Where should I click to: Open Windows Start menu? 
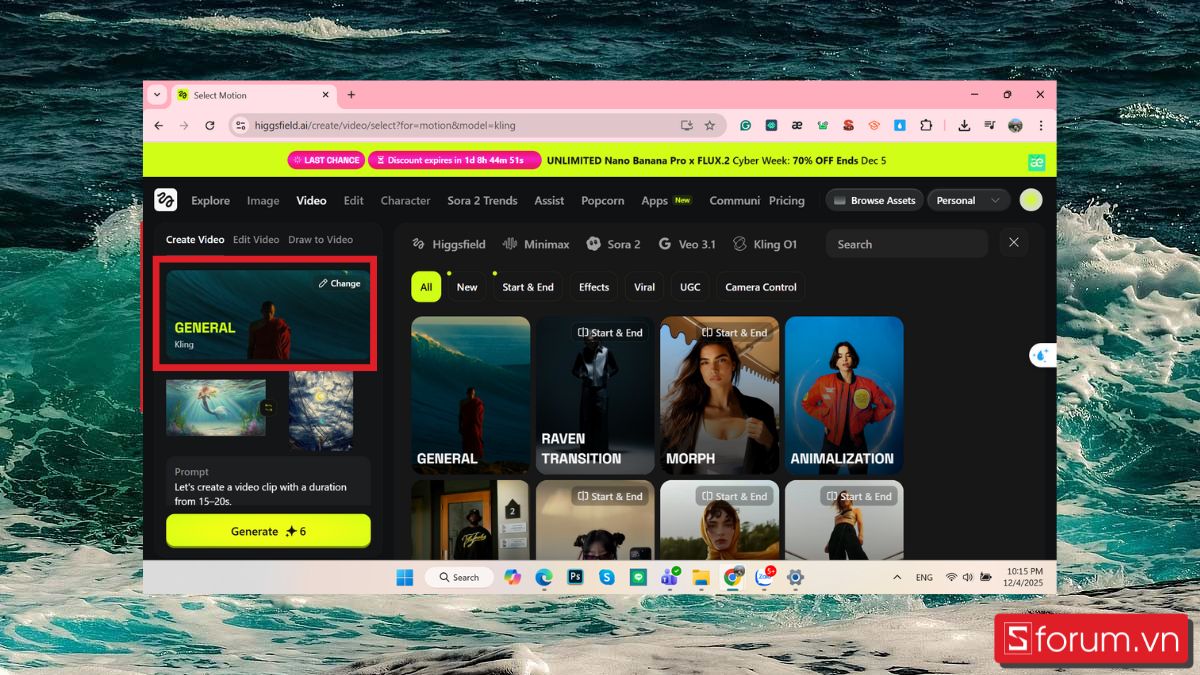point(405,577)
